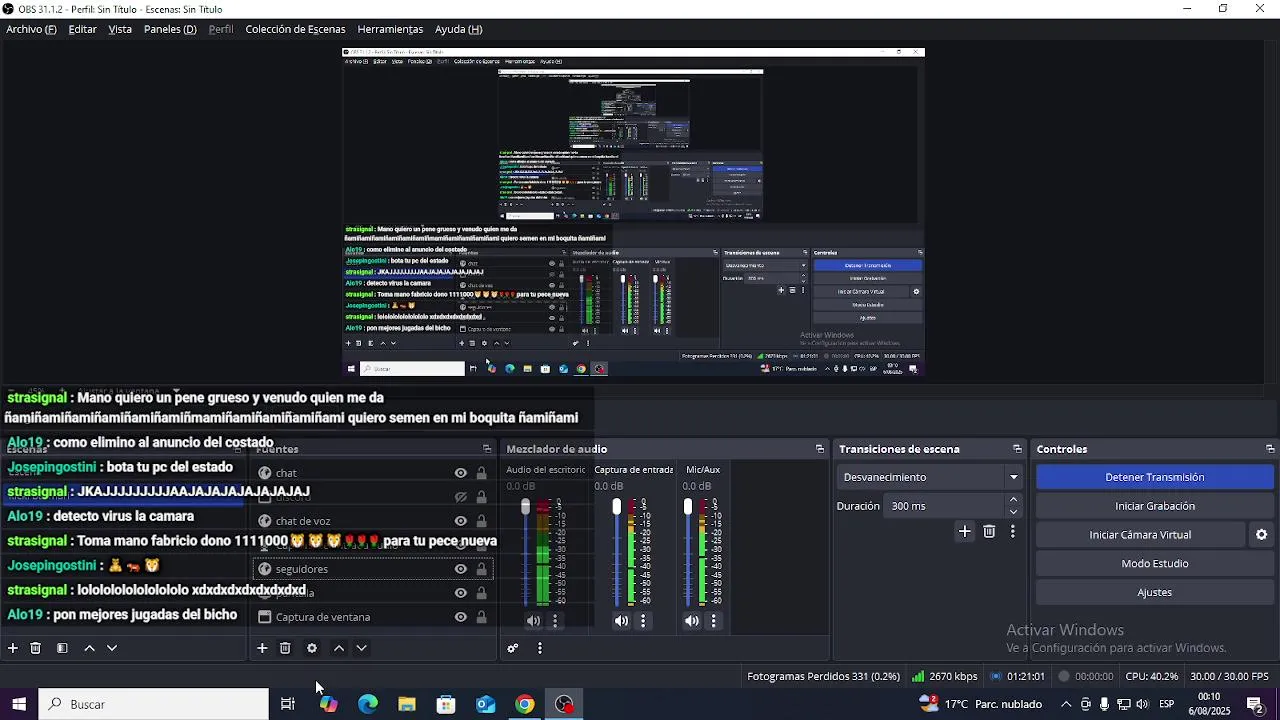Viewport: 1280px width, 720px height.
Task: Open audio mixer panel three-dot menu
Action: [x=540, y=648]
